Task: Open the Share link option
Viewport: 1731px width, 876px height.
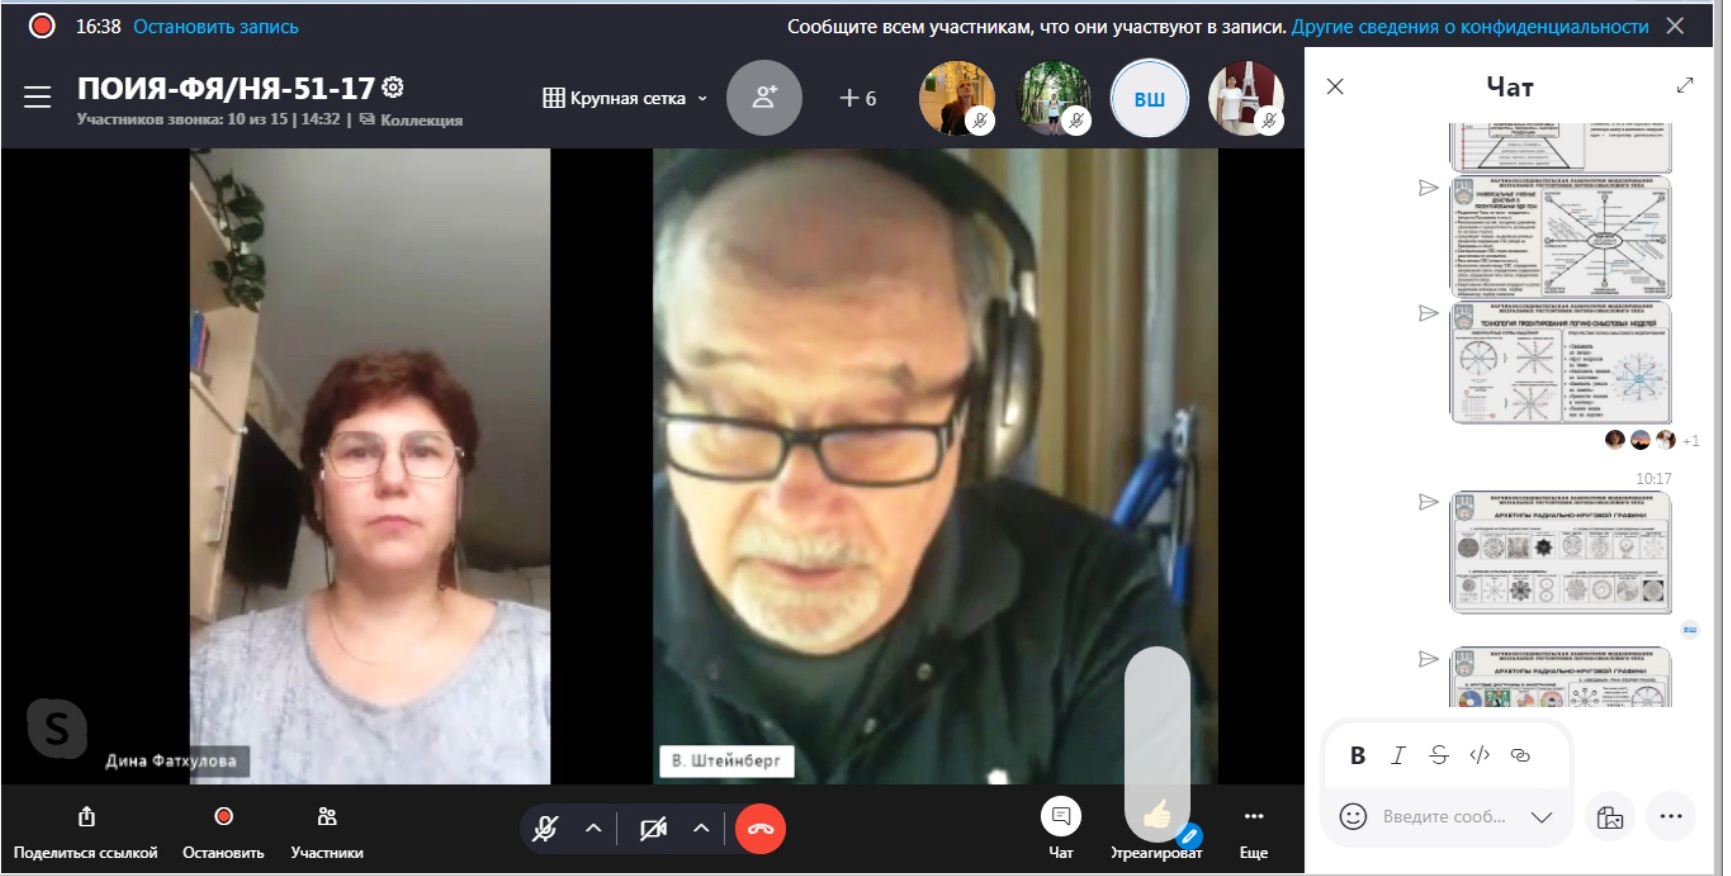Action: [x=86, y=830]
